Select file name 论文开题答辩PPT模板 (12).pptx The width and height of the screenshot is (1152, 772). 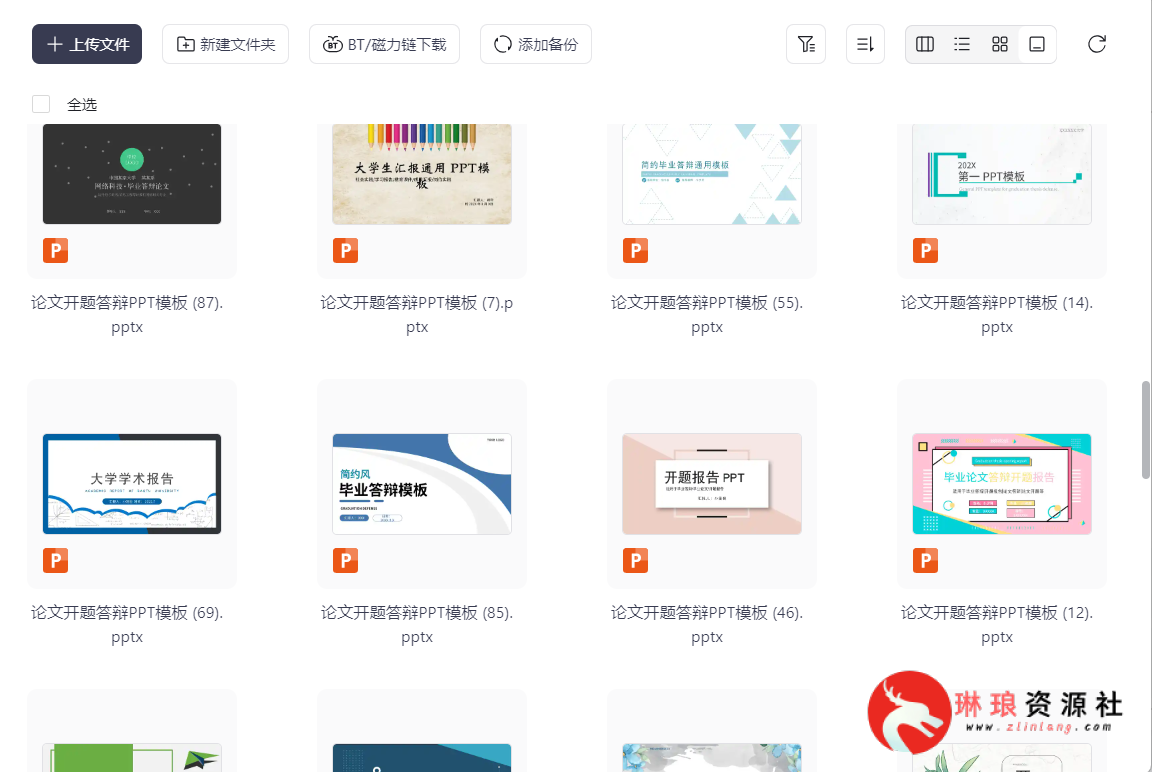click(x=997, y=624)
